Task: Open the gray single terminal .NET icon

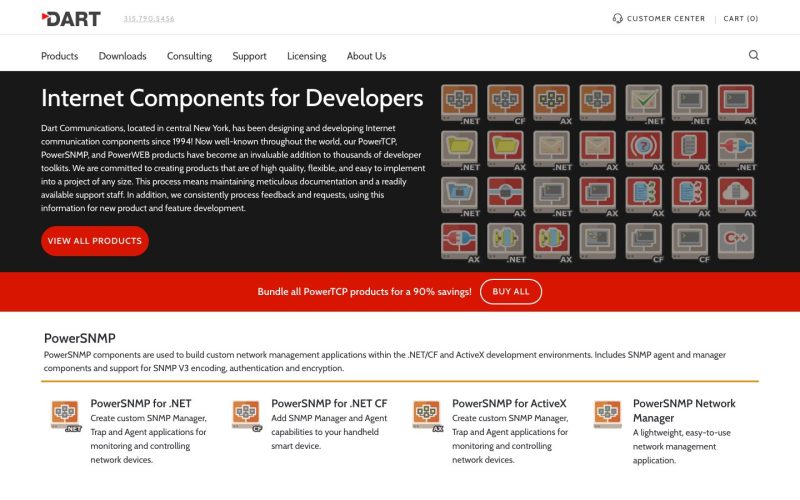Action: coord(690,103)
